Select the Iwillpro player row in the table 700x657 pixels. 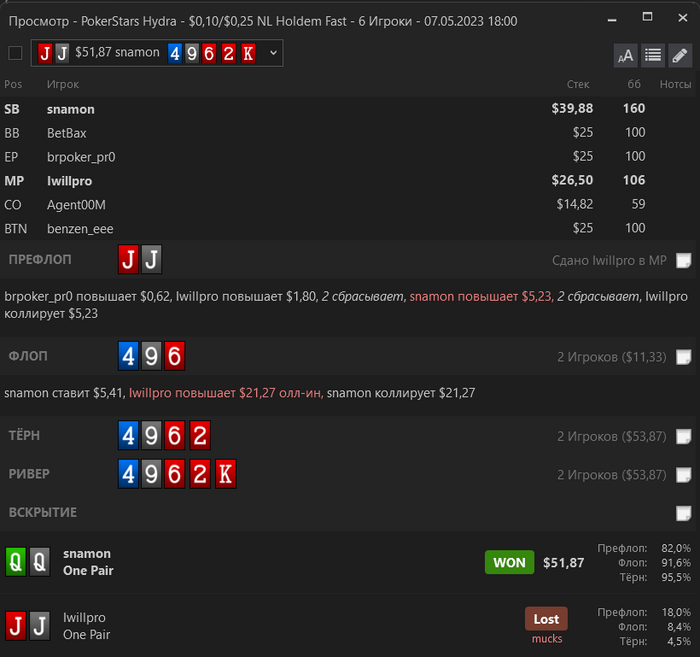[x=350, y=181]
